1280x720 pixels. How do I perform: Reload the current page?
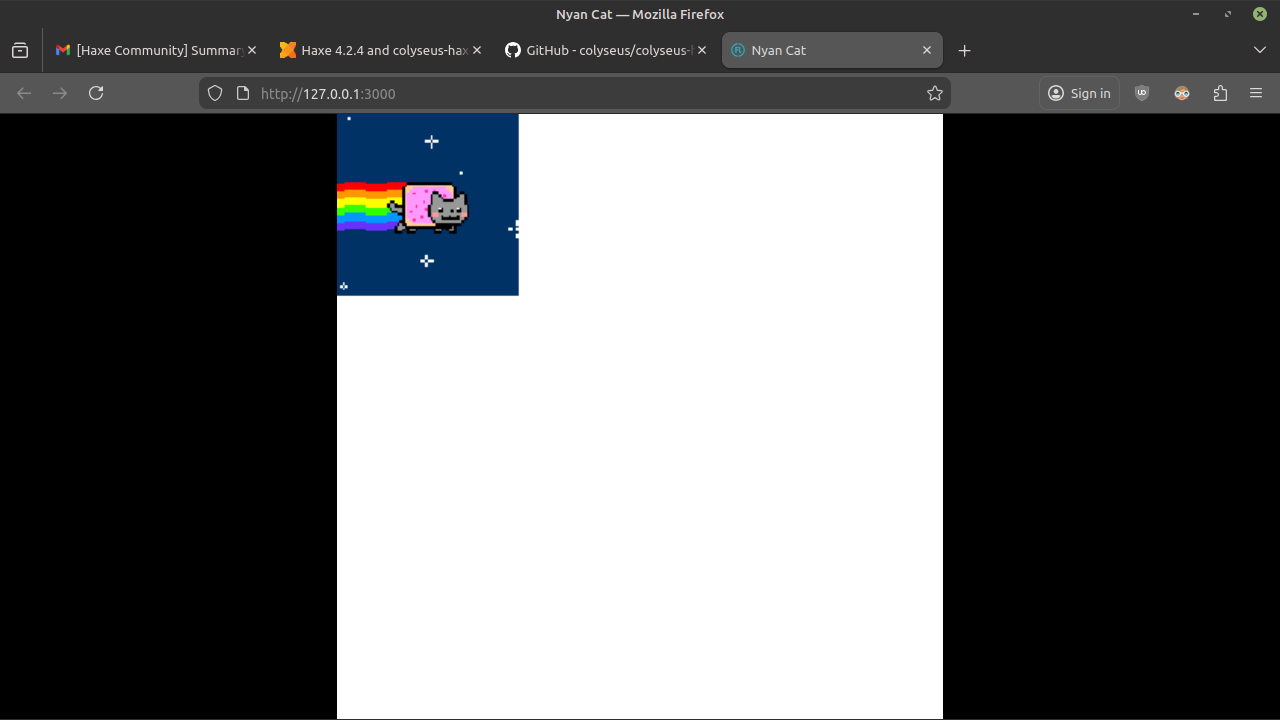pos(96,93)
